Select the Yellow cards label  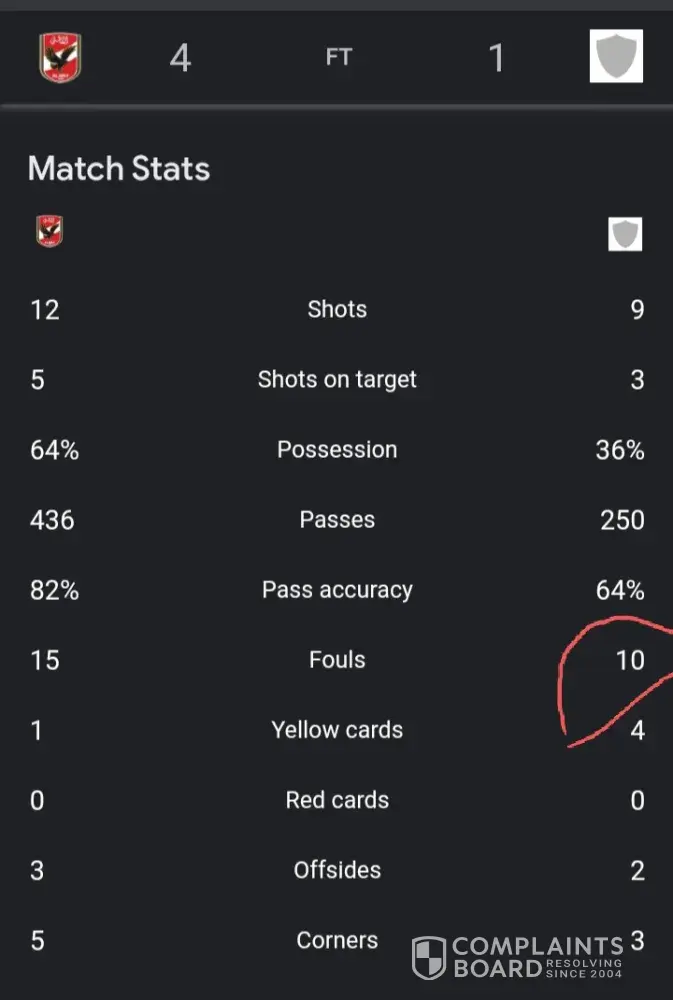tap(337, 730)
